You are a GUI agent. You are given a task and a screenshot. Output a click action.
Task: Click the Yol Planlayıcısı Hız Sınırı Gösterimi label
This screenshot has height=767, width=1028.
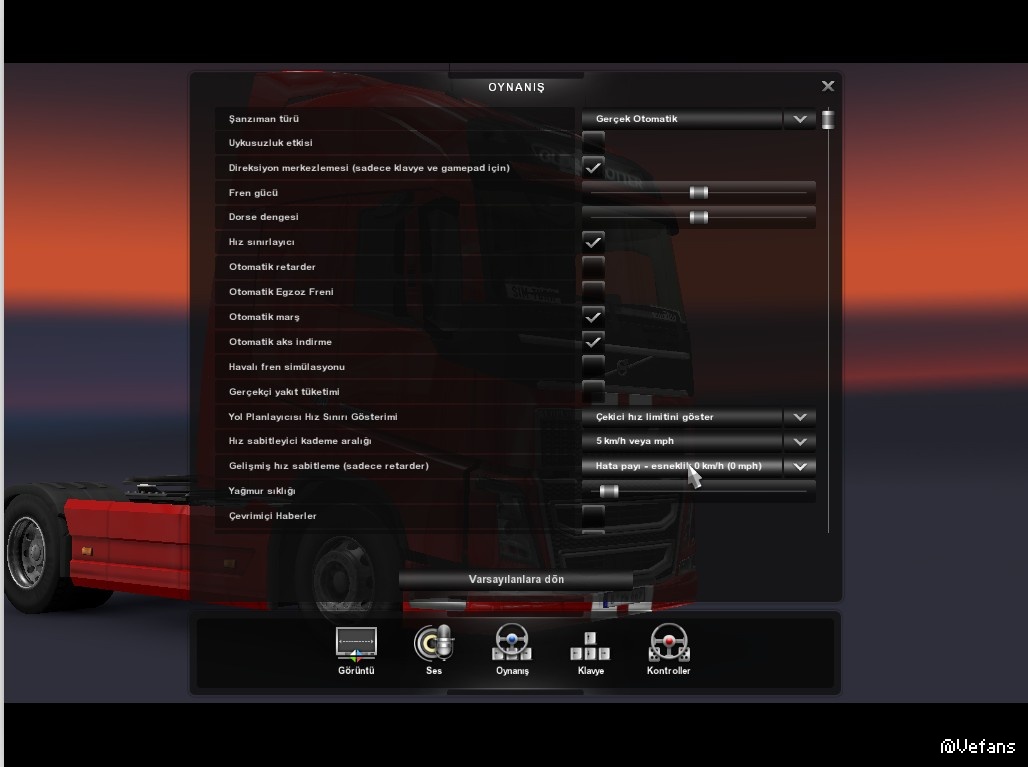click(x=313, y=417)
